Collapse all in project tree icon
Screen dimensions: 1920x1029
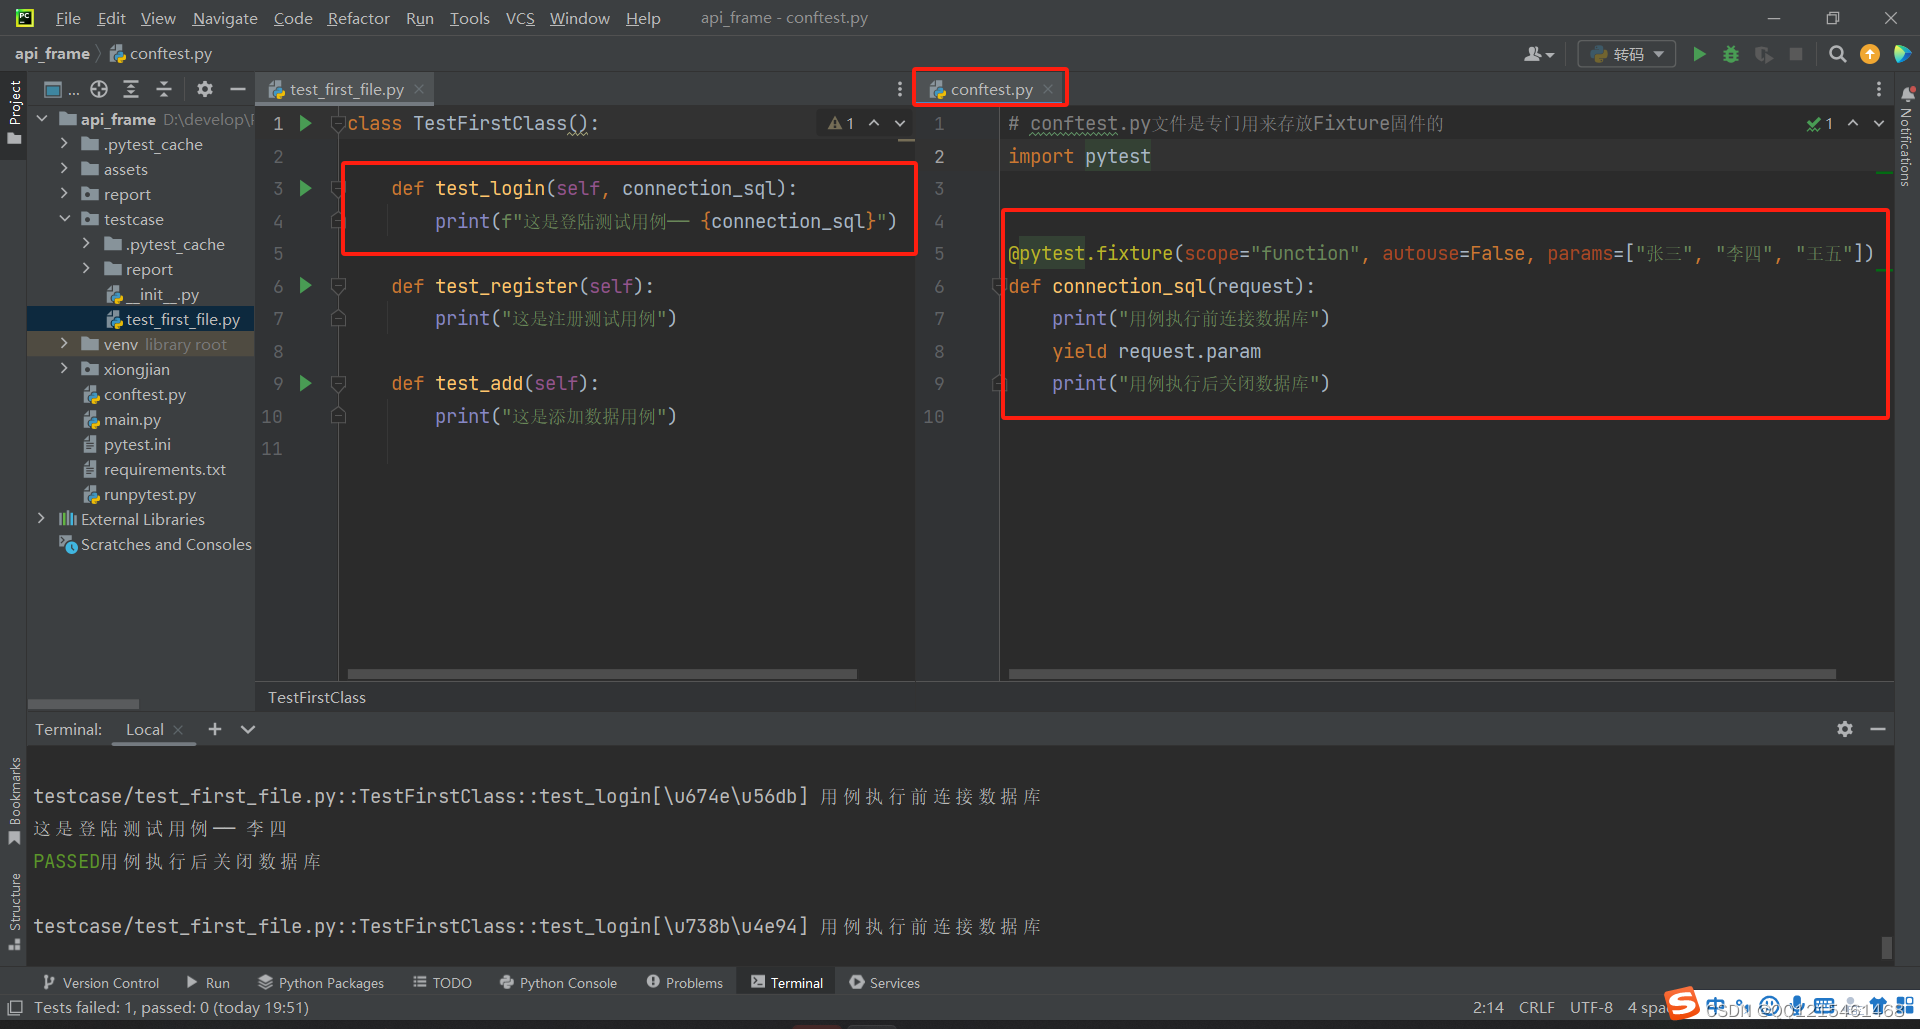tap(164, 89)
